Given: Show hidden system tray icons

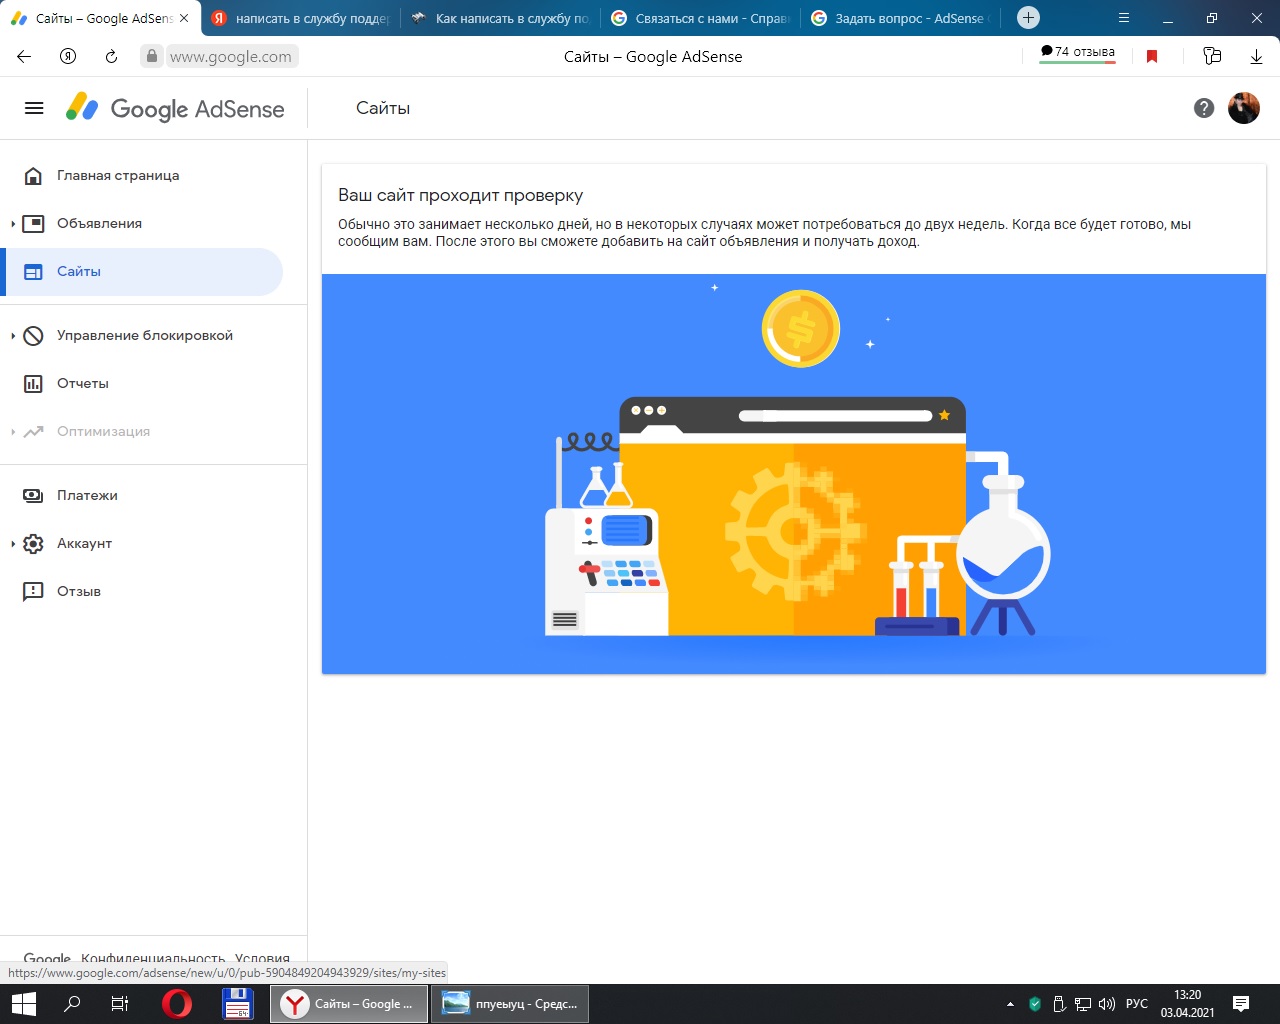Looking at the screenshot, I should point(1010,1004).
